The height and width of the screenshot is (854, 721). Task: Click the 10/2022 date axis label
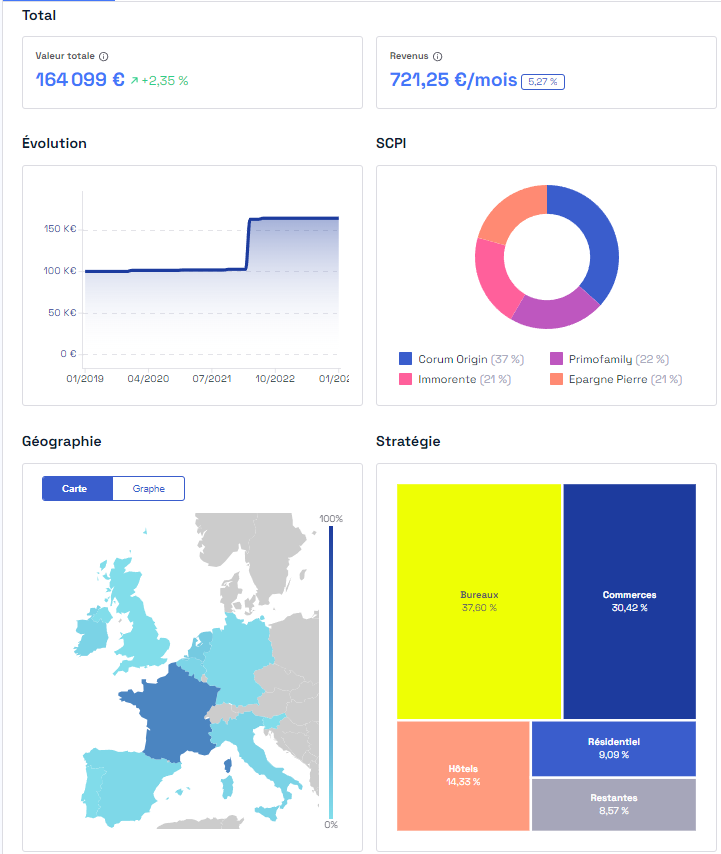[275, 379]
